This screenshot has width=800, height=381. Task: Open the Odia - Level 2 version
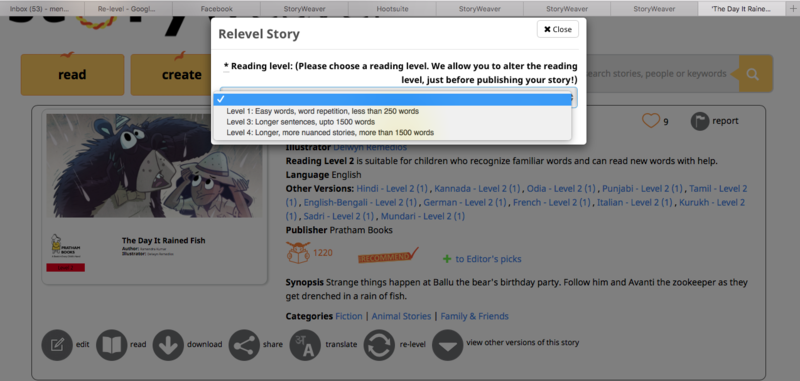(561, 189)
